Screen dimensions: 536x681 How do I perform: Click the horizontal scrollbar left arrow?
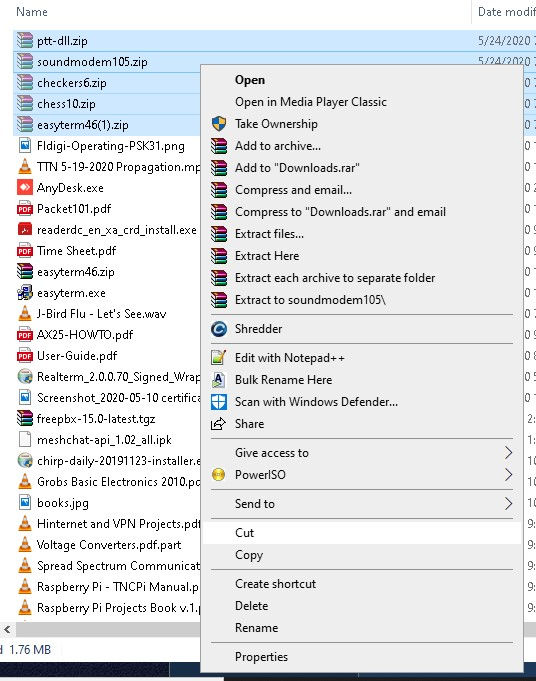click(7, 629)
